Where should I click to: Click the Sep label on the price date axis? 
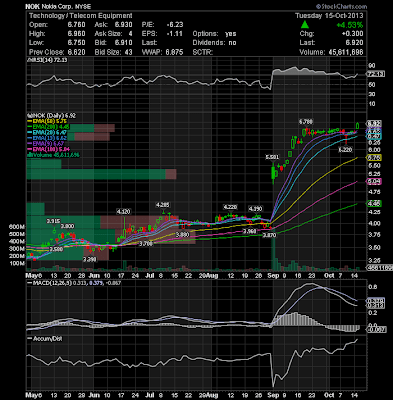click(273, 276)
